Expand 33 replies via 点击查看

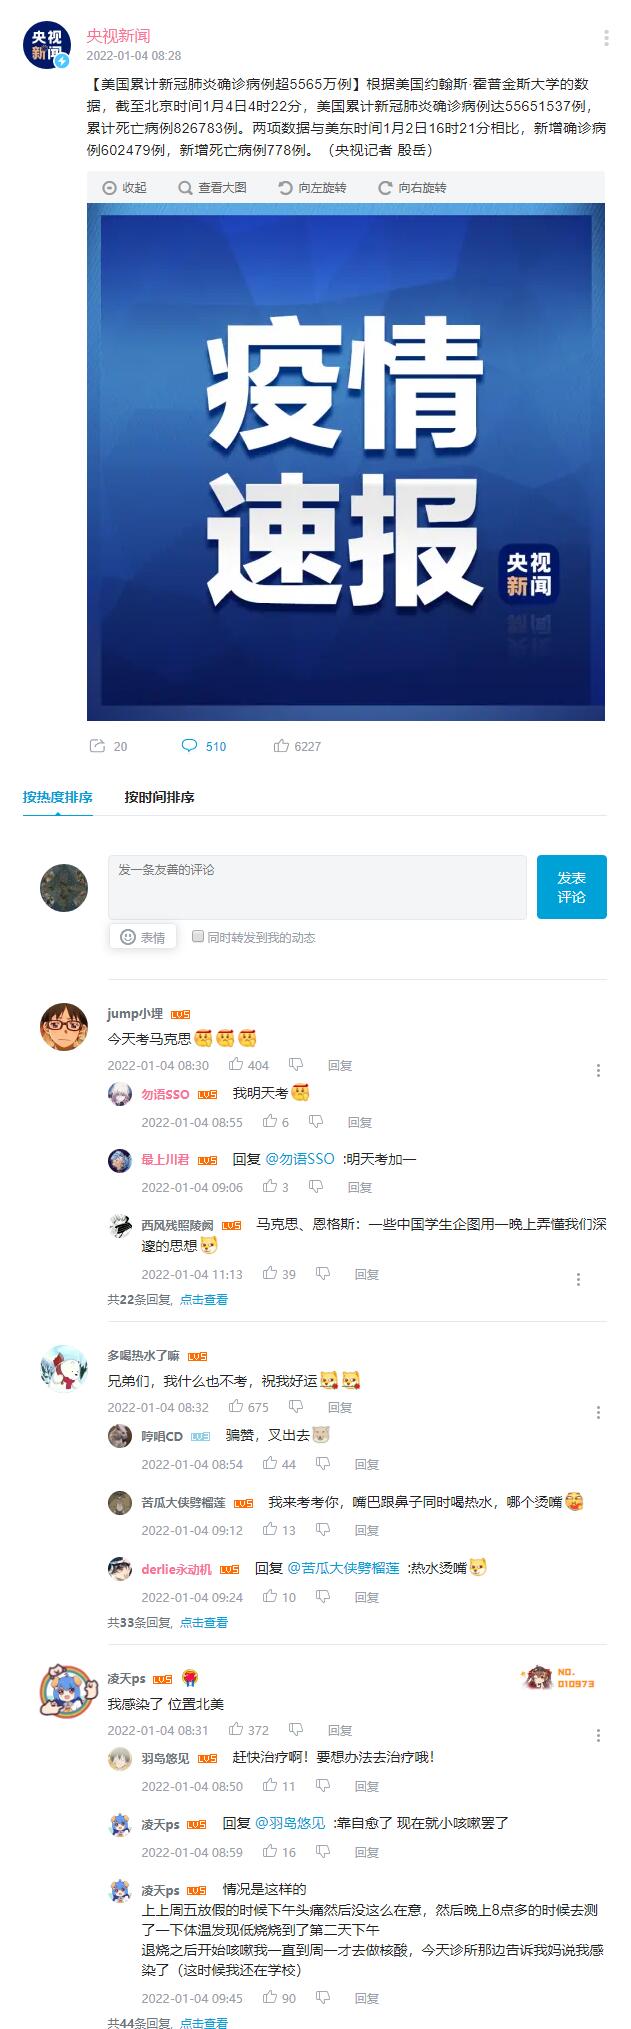204,1622
